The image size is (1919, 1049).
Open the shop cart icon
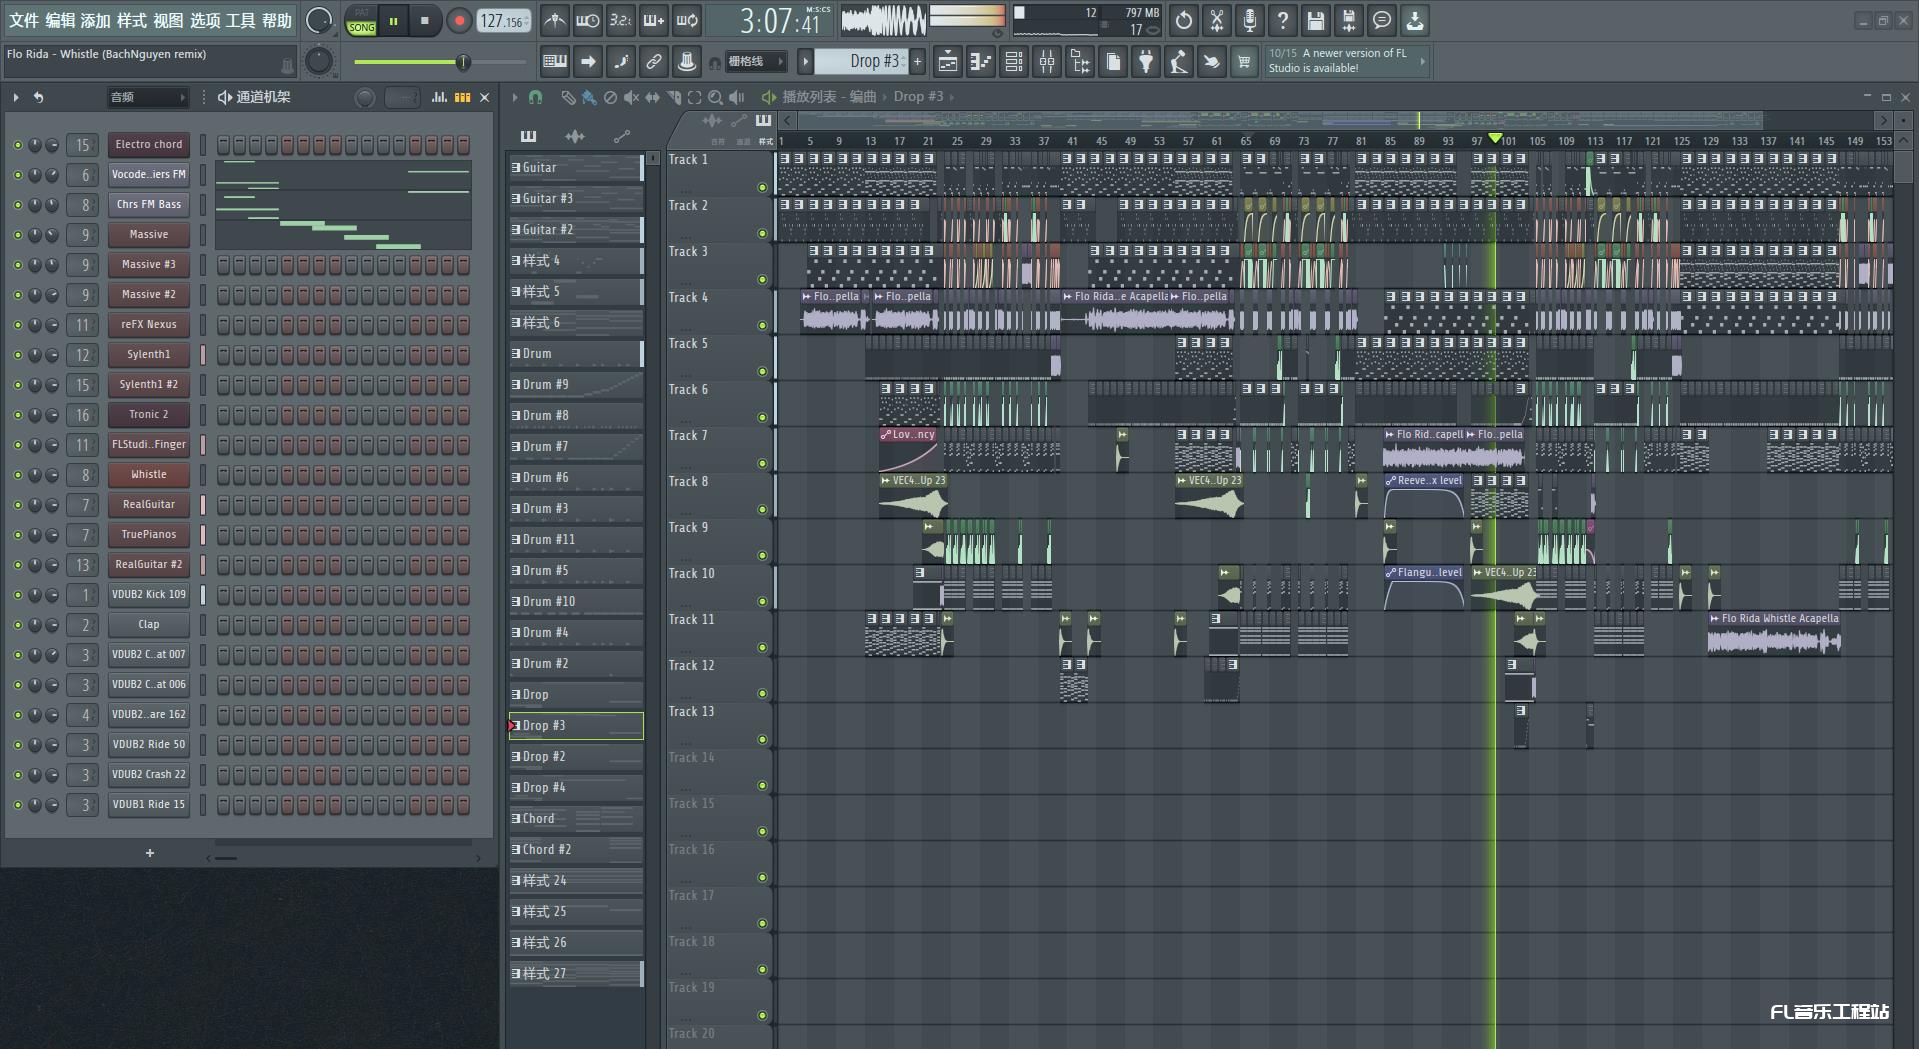(1244, 62)
